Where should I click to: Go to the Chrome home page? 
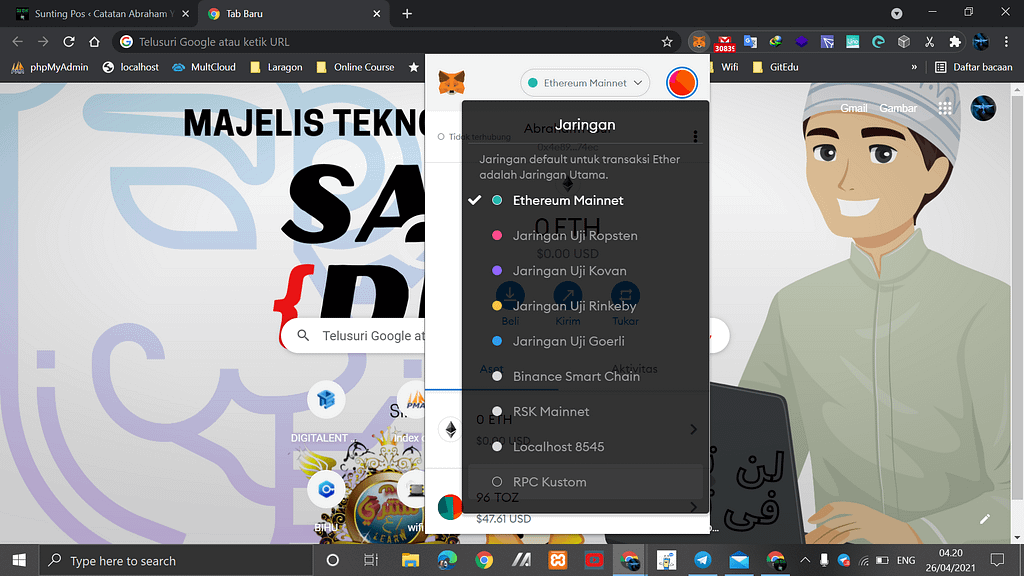(x=94, y=42)
